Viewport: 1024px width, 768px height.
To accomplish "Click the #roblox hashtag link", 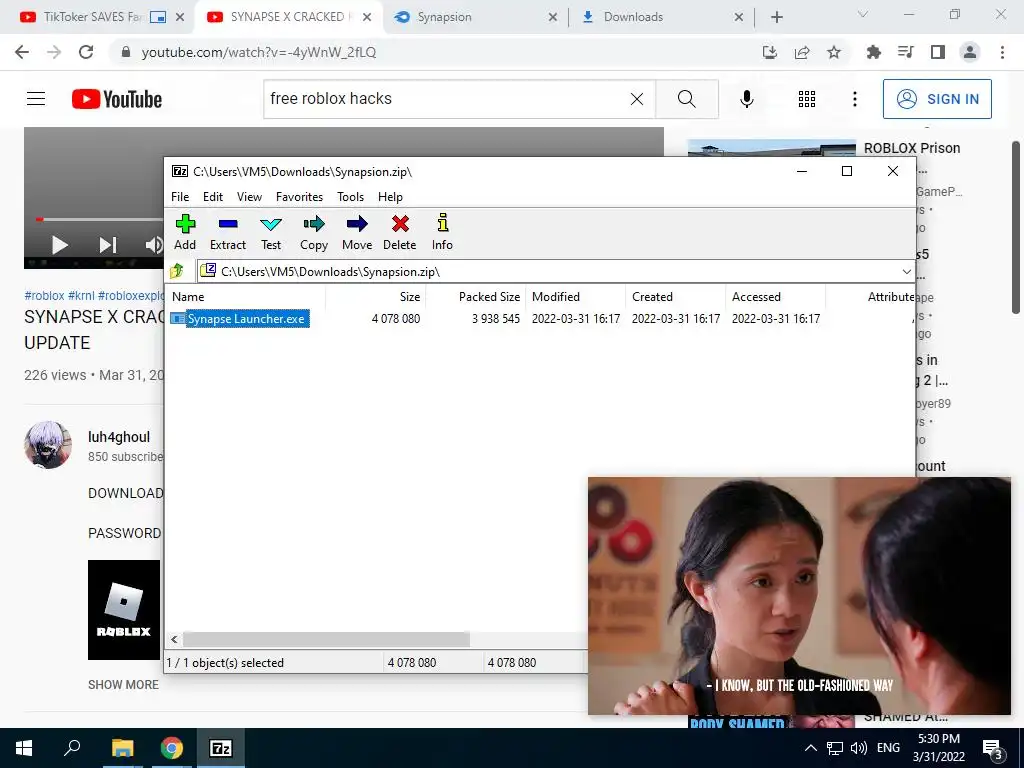I will (44, 295).
